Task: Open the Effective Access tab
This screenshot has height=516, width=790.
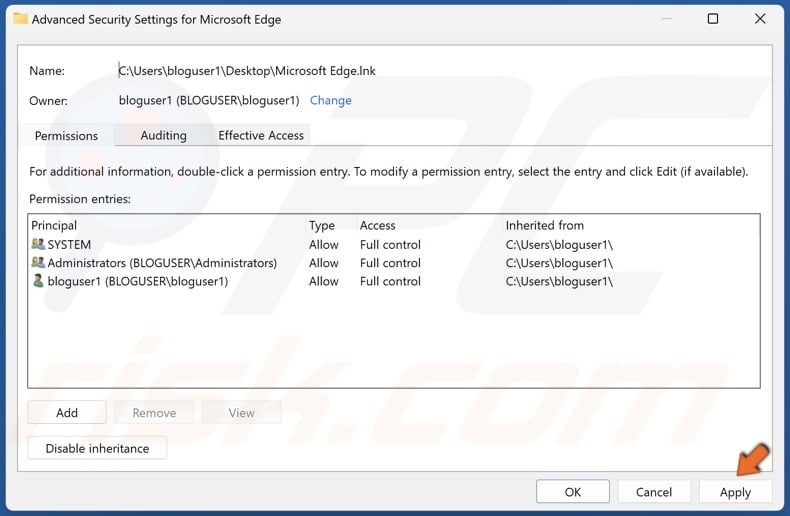Action: point(261,135)
